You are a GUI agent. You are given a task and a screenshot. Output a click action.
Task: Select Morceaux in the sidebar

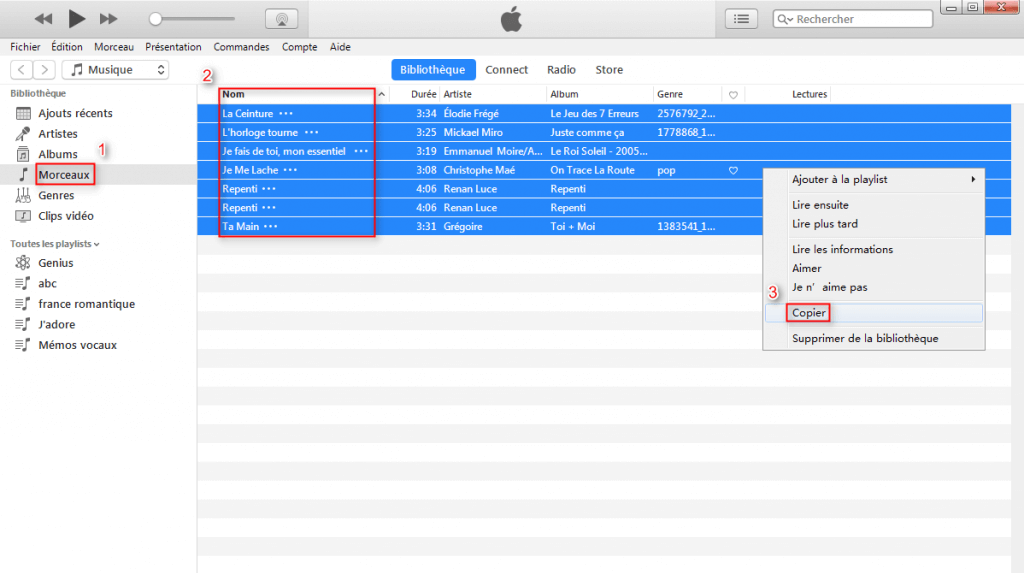(x=63, y=174)
